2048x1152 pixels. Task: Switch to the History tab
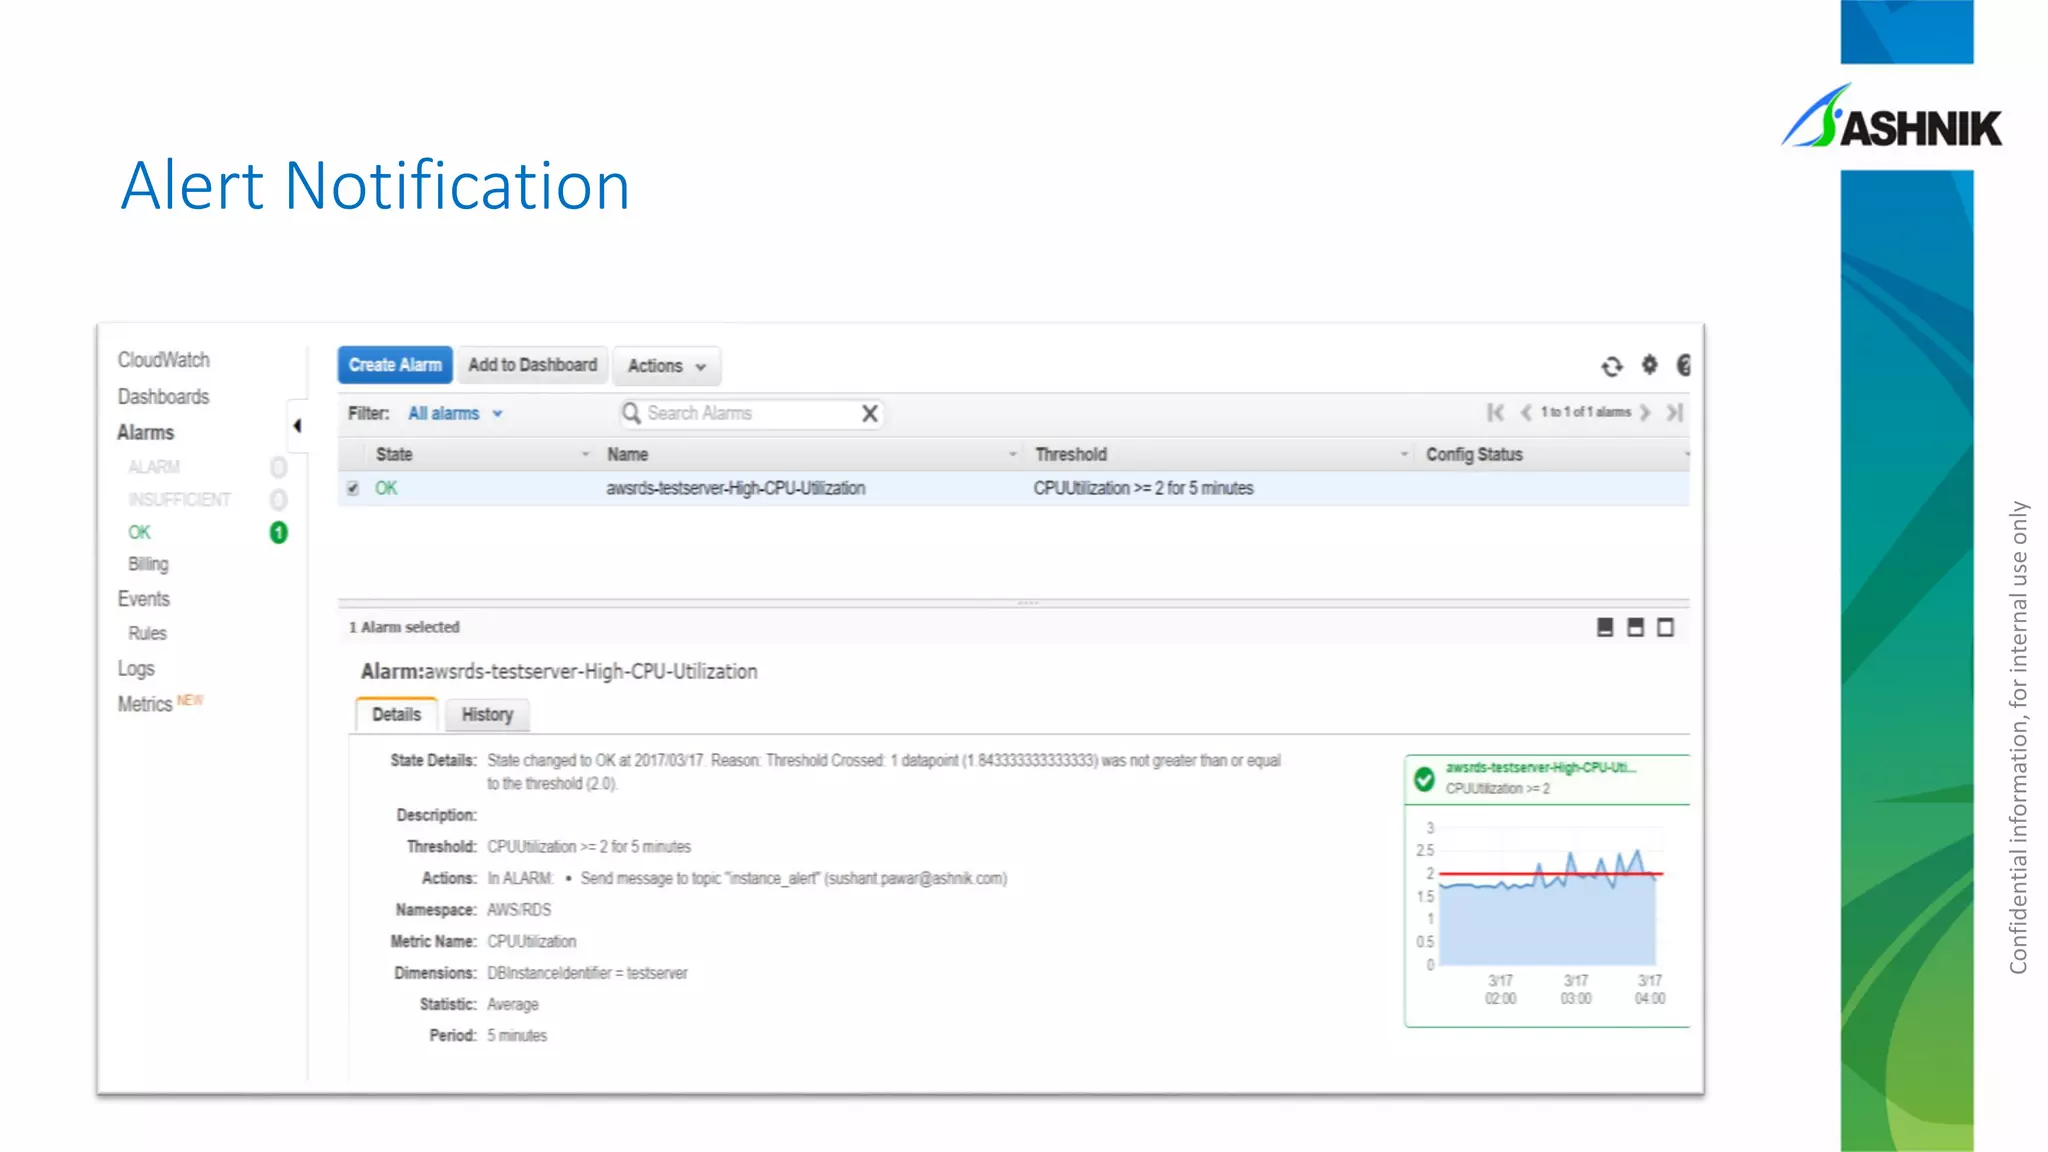pos(487,715)
